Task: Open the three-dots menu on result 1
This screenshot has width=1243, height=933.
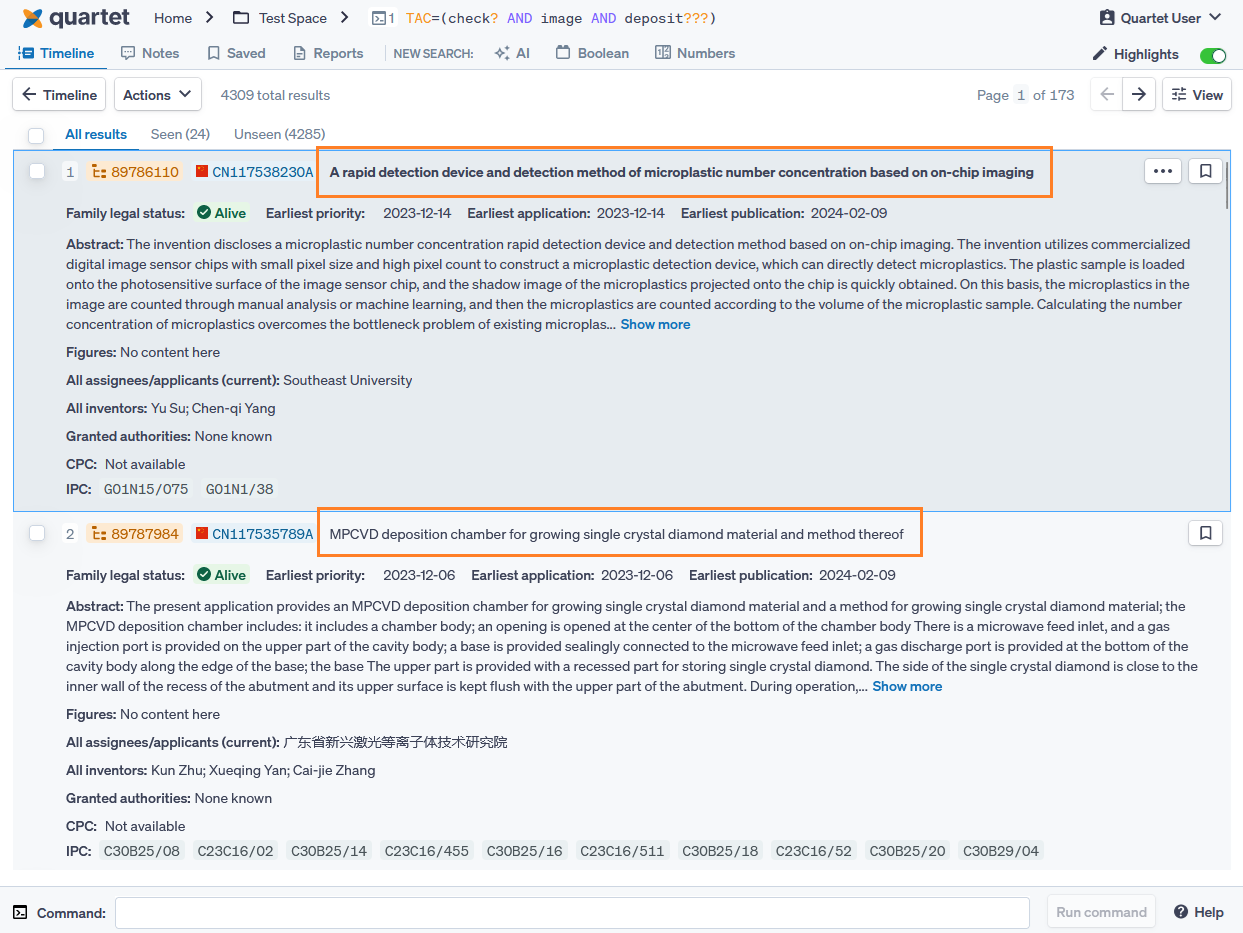Action: click(1162, 171)
